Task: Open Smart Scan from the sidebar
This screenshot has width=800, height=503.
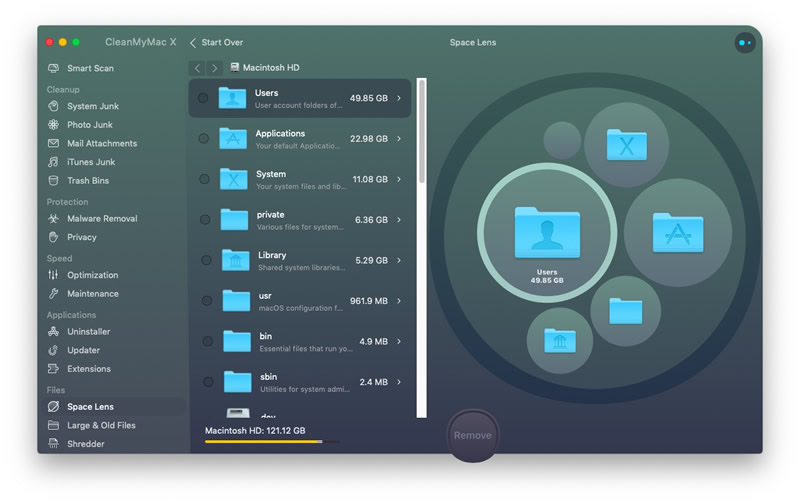Action: pos(81,68)
